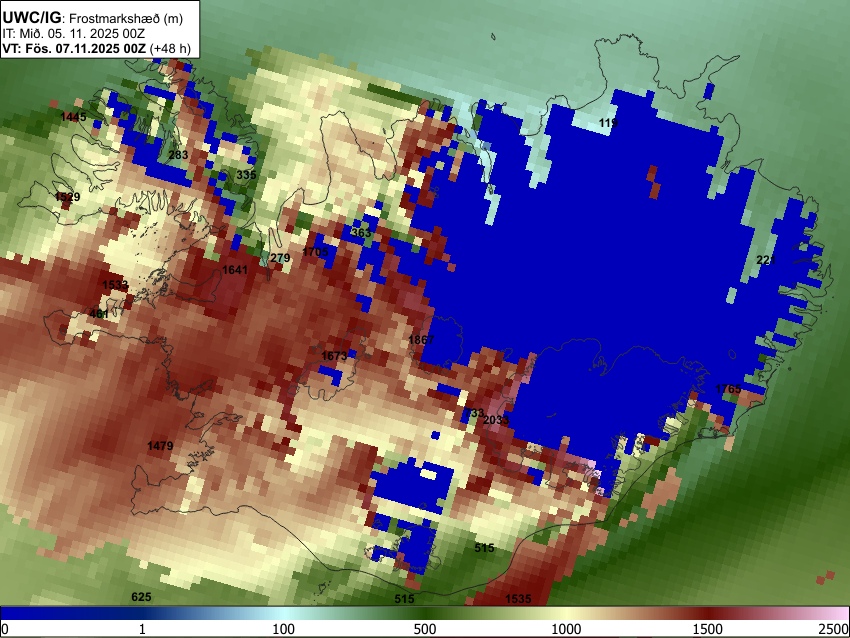Click the 1529 map value
This screenshot has width=850, height=638.
[67, 197]
